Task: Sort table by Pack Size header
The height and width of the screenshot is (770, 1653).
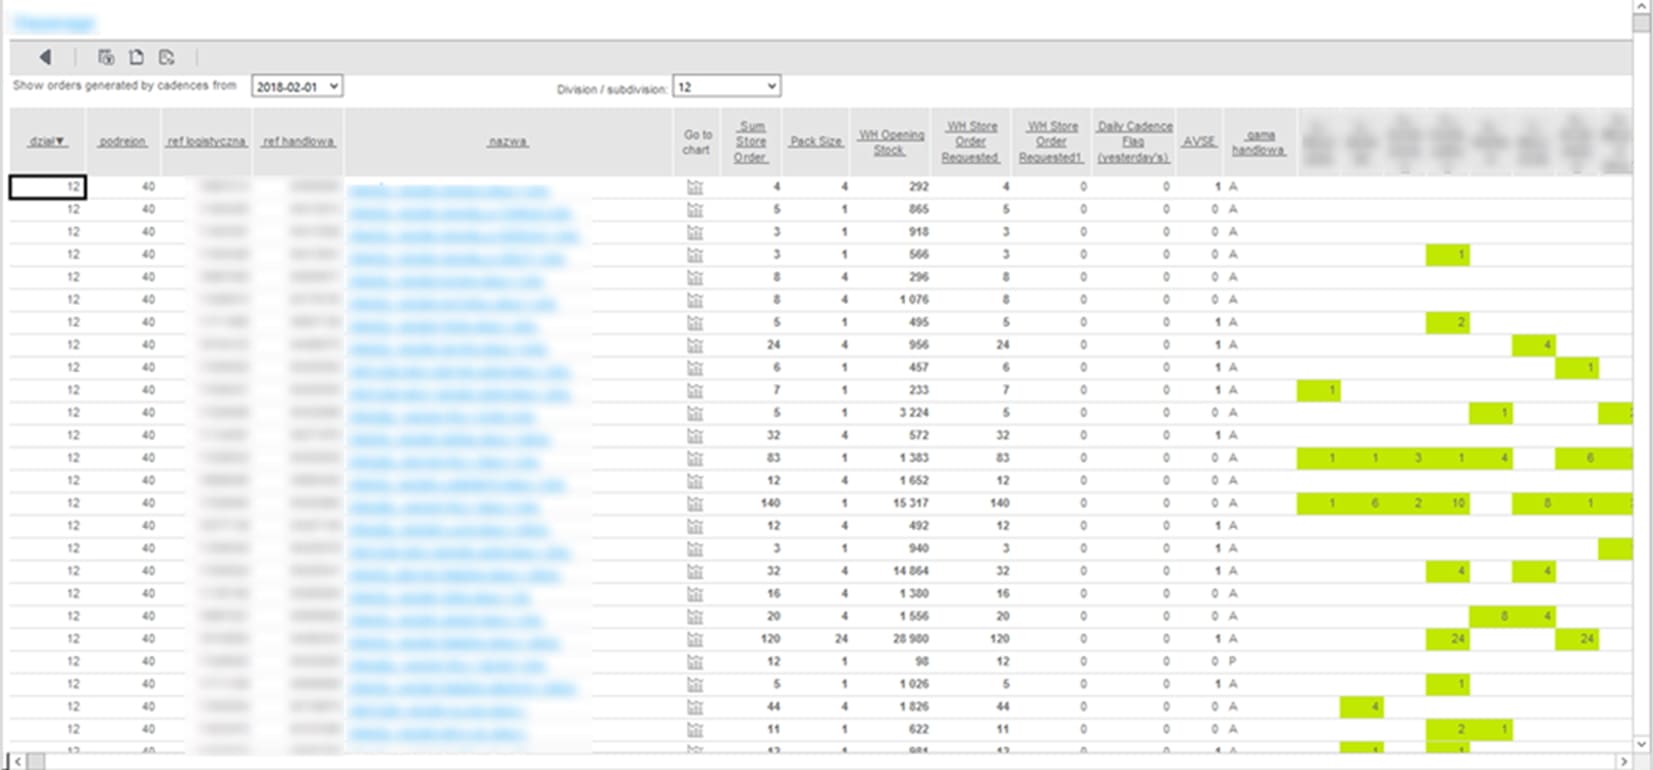Action: [816, 142]
